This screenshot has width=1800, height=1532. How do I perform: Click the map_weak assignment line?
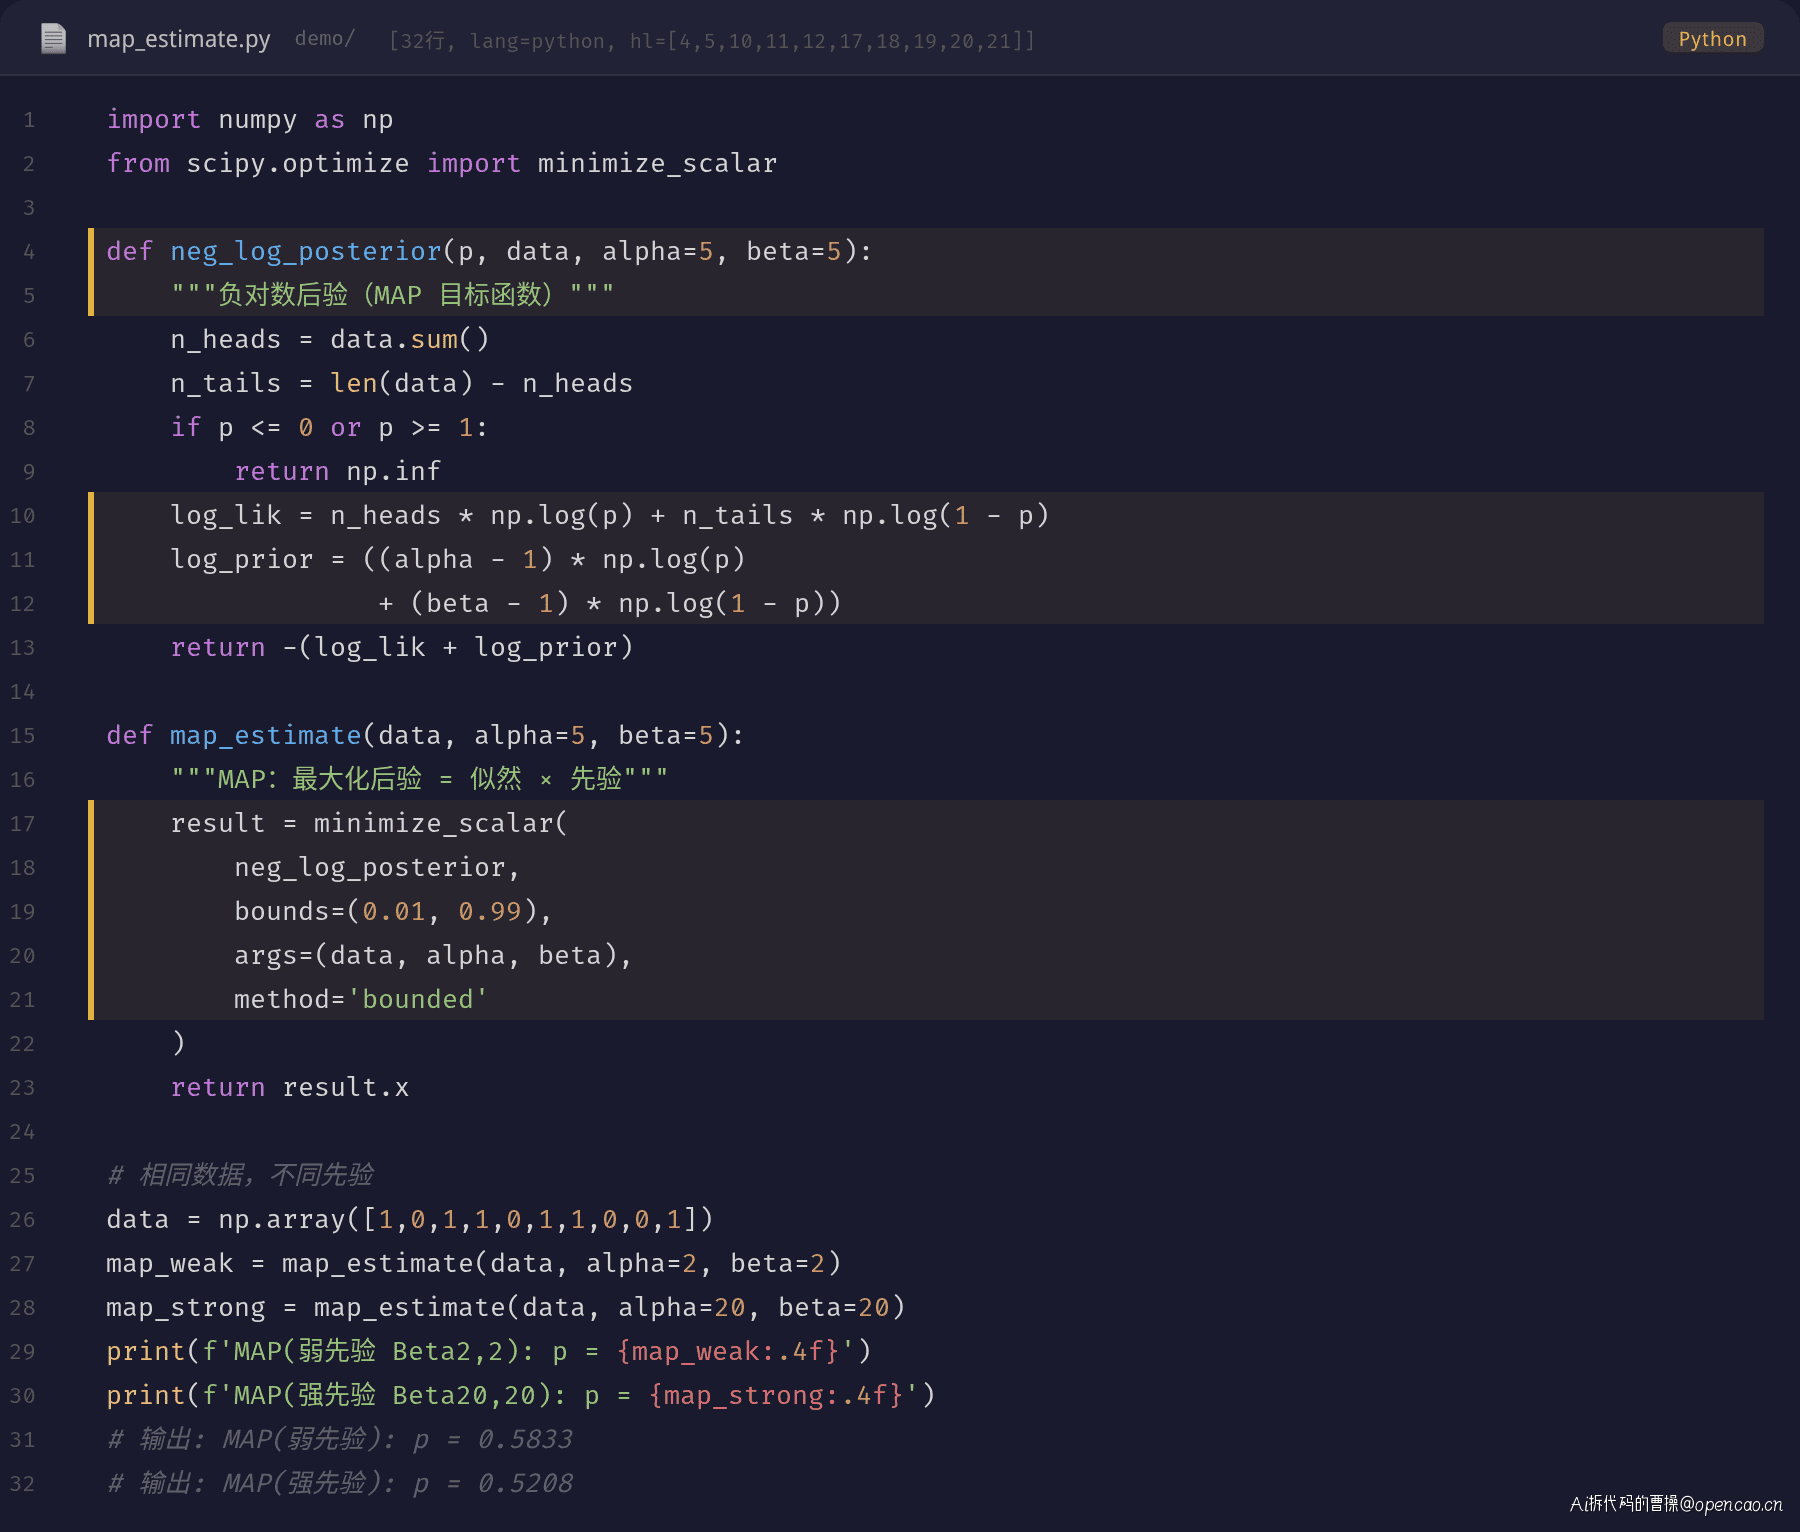click(x=474, y=1264)
